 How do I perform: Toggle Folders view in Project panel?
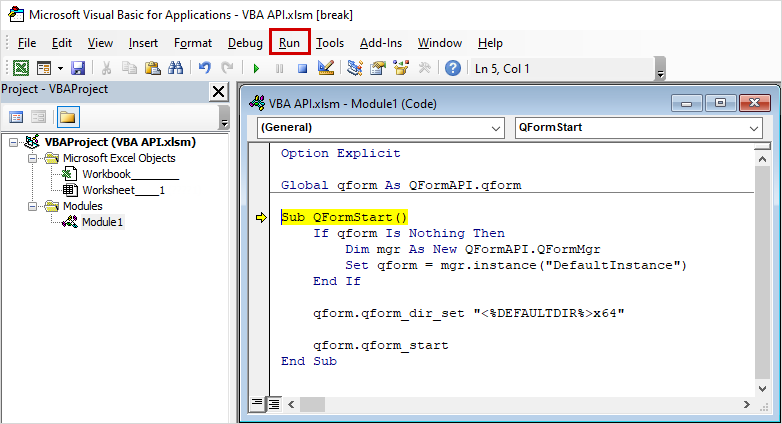pos(68,117)
